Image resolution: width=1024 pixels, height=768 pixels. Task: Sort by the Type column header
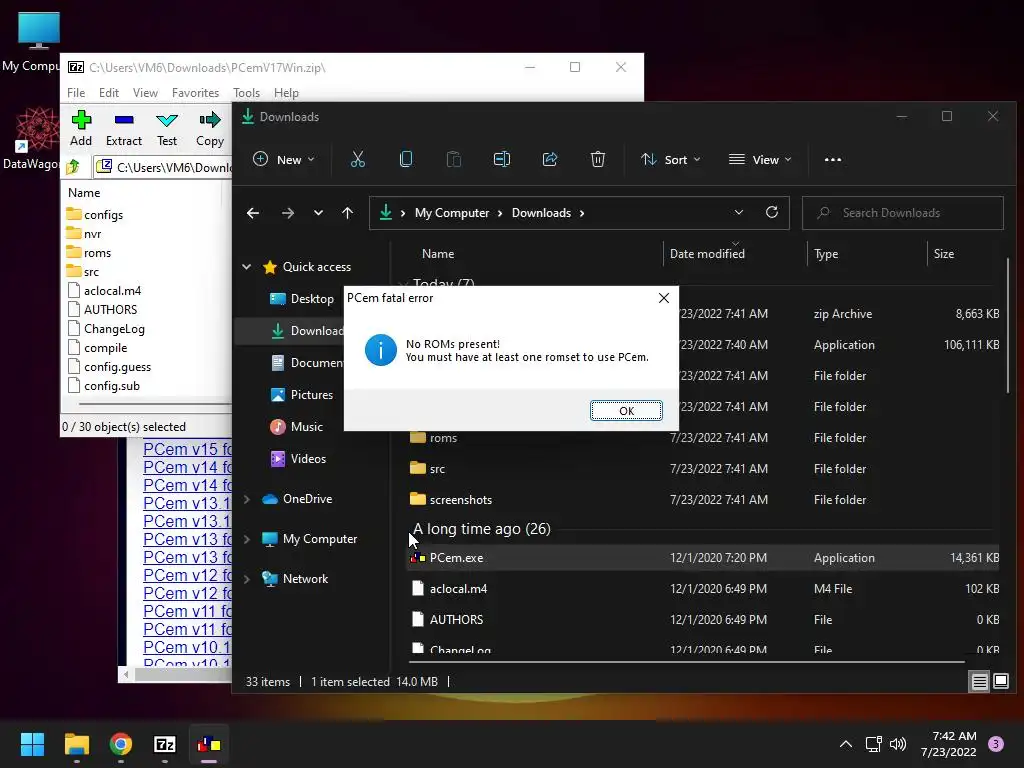pyautogui.click(x=826, y=253)
